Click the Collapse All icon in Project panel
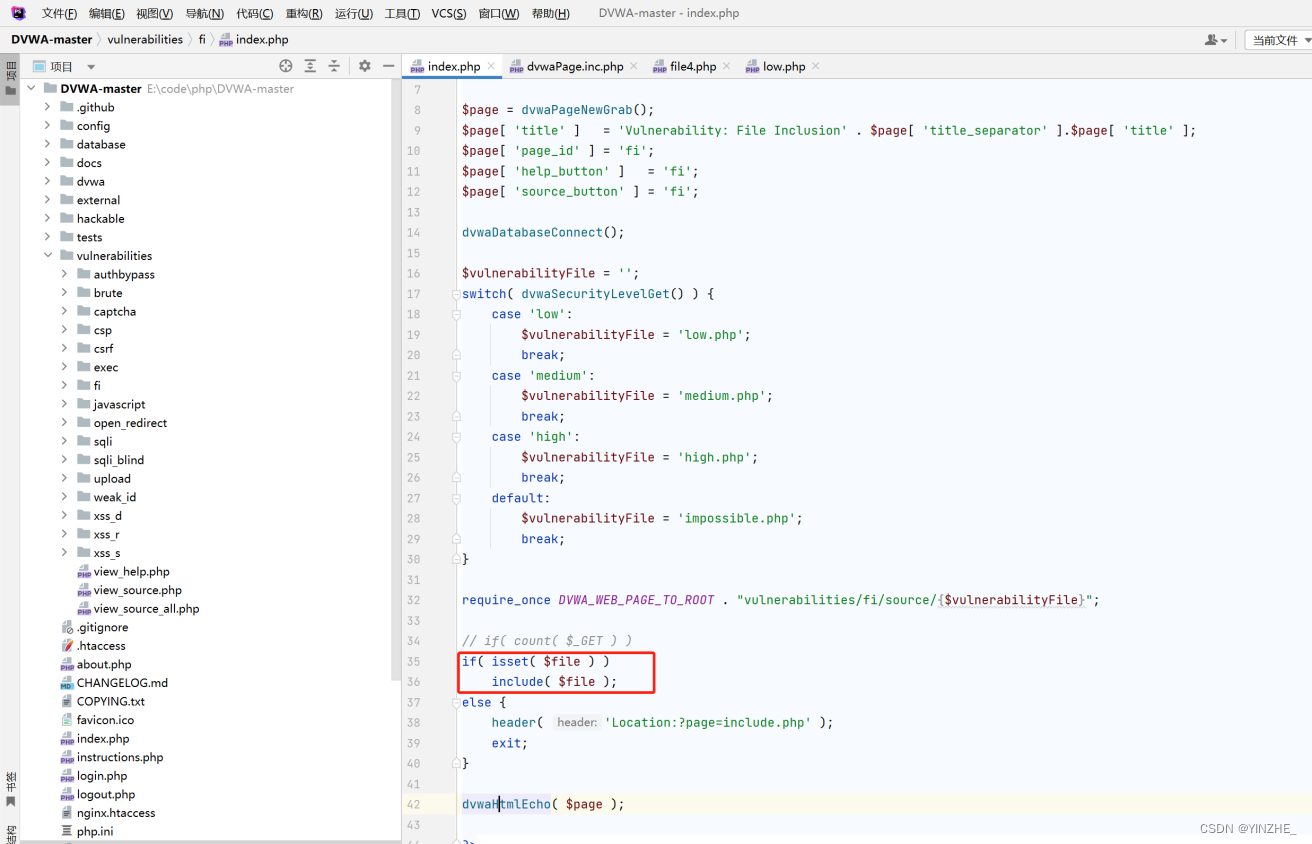Image resolution: width=1312 pixels, height=844 pixels. pos(334,66)
